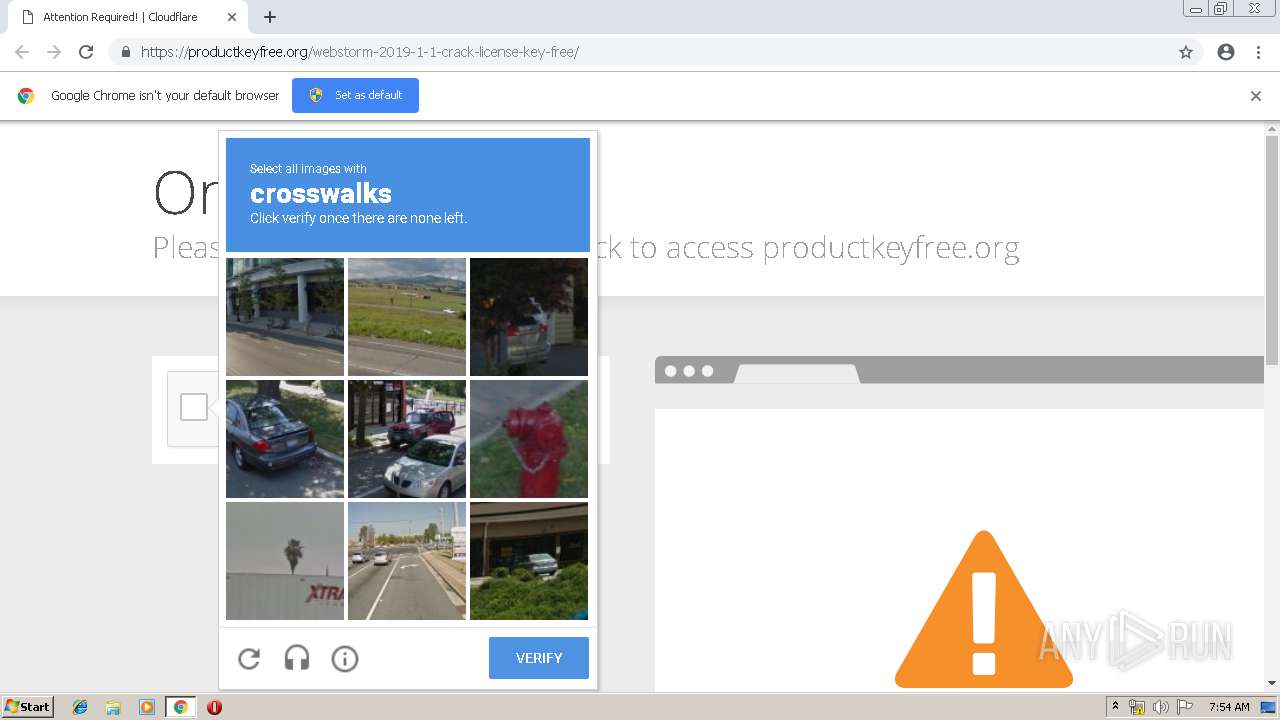
Task: Show hidden system tray icons
Action: pyautogui.click(x=1115, y=707)
